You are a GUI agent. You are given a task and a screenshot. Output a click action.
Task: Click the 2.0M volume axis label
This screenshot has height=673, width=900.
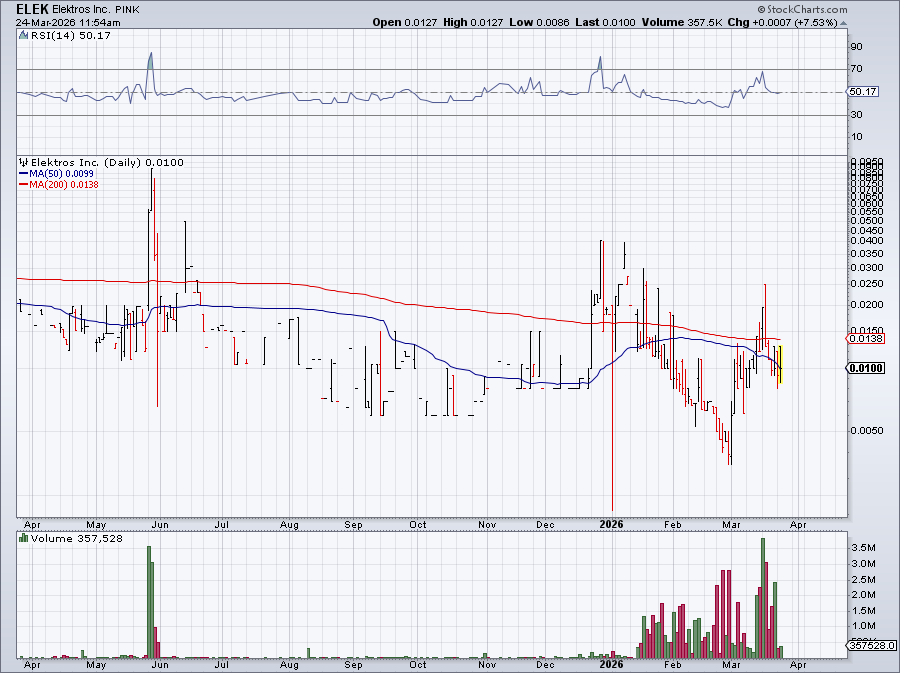(x=863, y=594)
